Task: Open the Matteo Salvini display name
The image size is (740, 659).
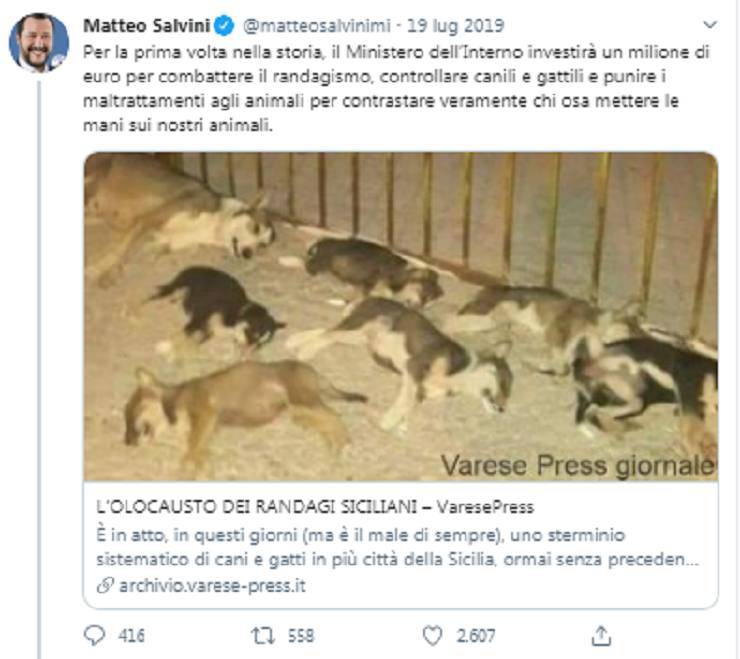Action: pos(147,25)
